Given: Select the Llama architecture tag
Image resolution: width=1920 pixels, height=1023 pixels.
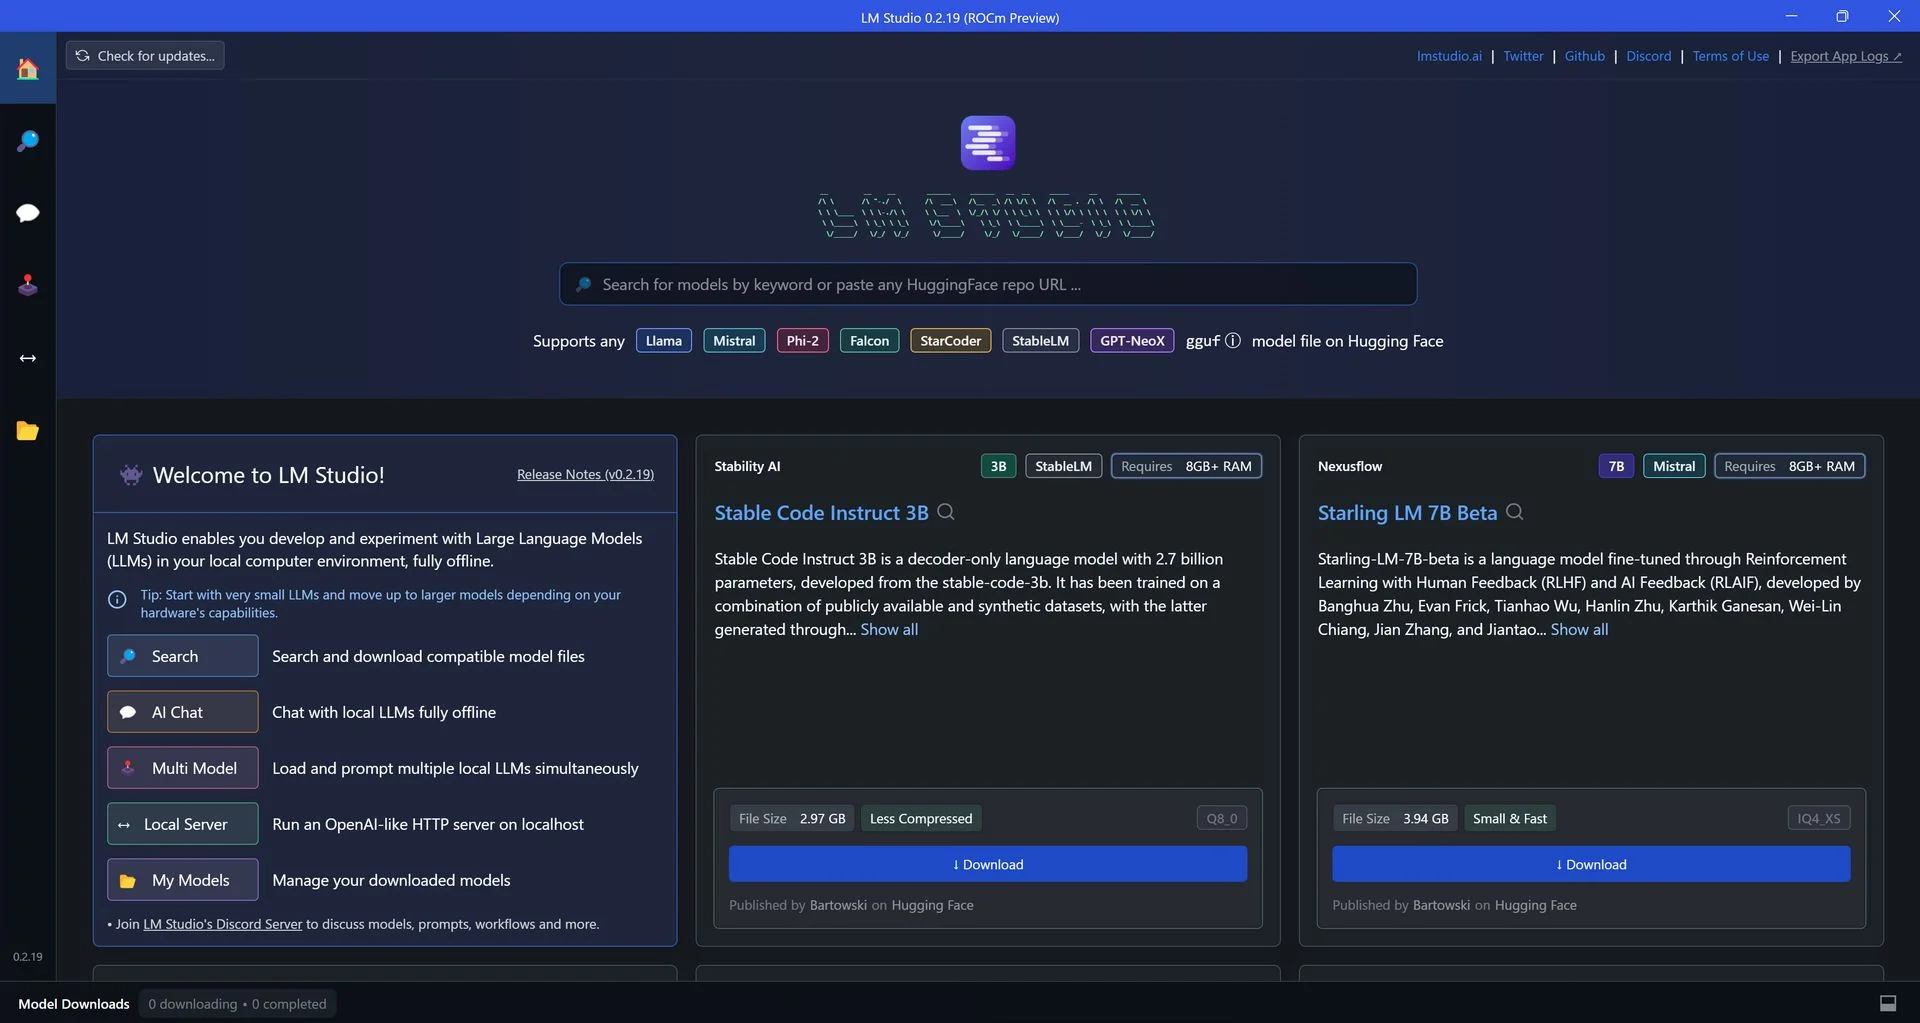Looking at the screenshot, I should coord(664,341).
